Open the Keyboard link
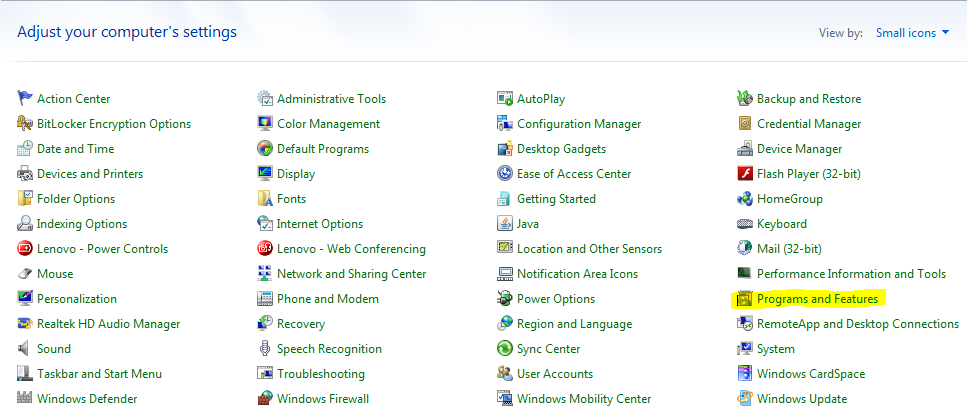Screen dimensions: 967x413 (782, 224)
